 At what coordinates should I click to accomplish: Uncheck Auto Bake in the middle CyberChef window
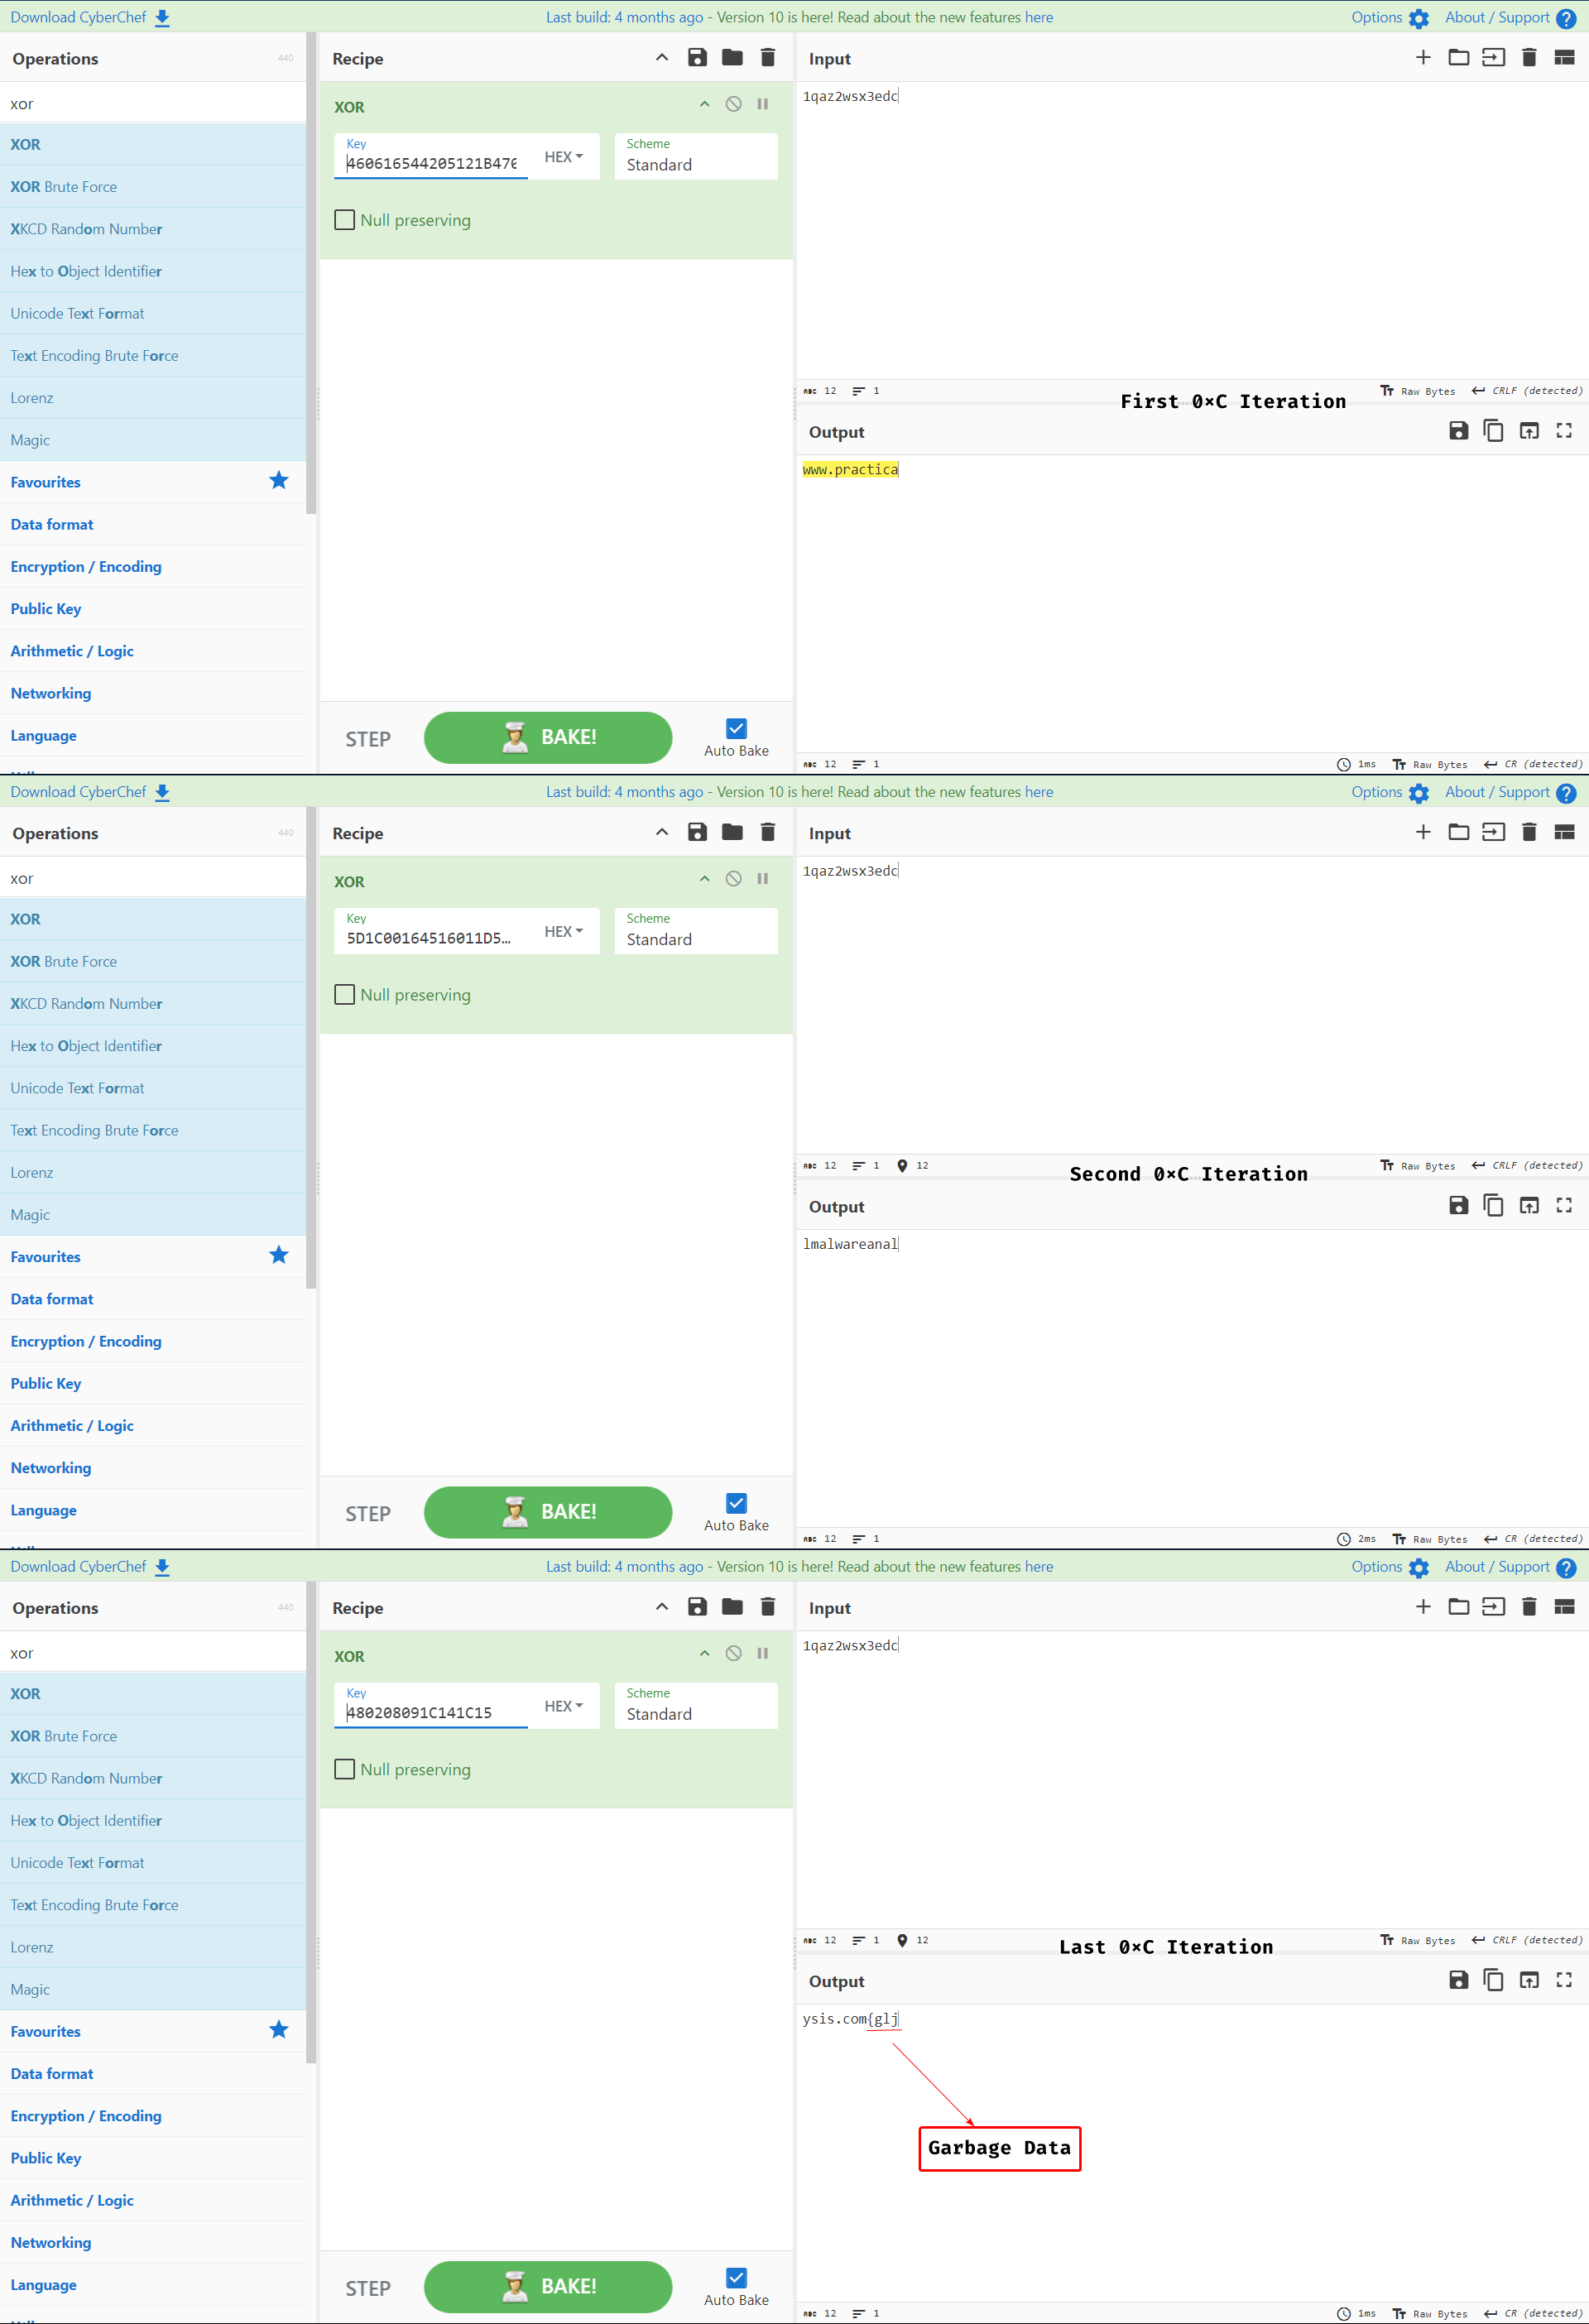(736, 1503)
